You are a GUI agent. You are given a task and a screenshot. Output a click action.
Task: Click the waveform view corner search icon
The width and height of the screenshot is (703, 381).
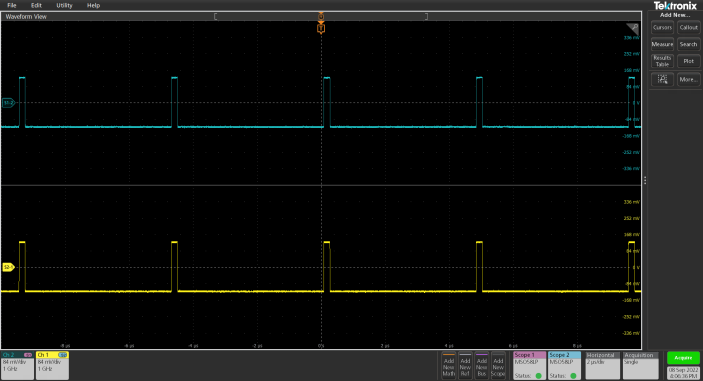(633, 28)
